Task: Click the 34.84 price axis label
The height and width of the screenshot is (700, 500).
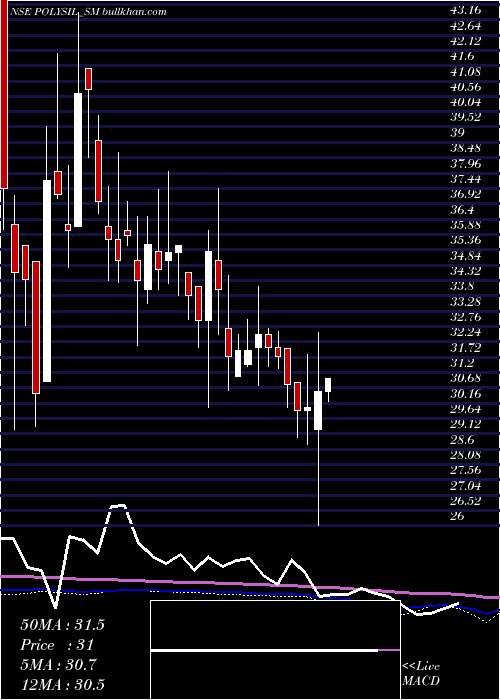Action: [467, 255]
